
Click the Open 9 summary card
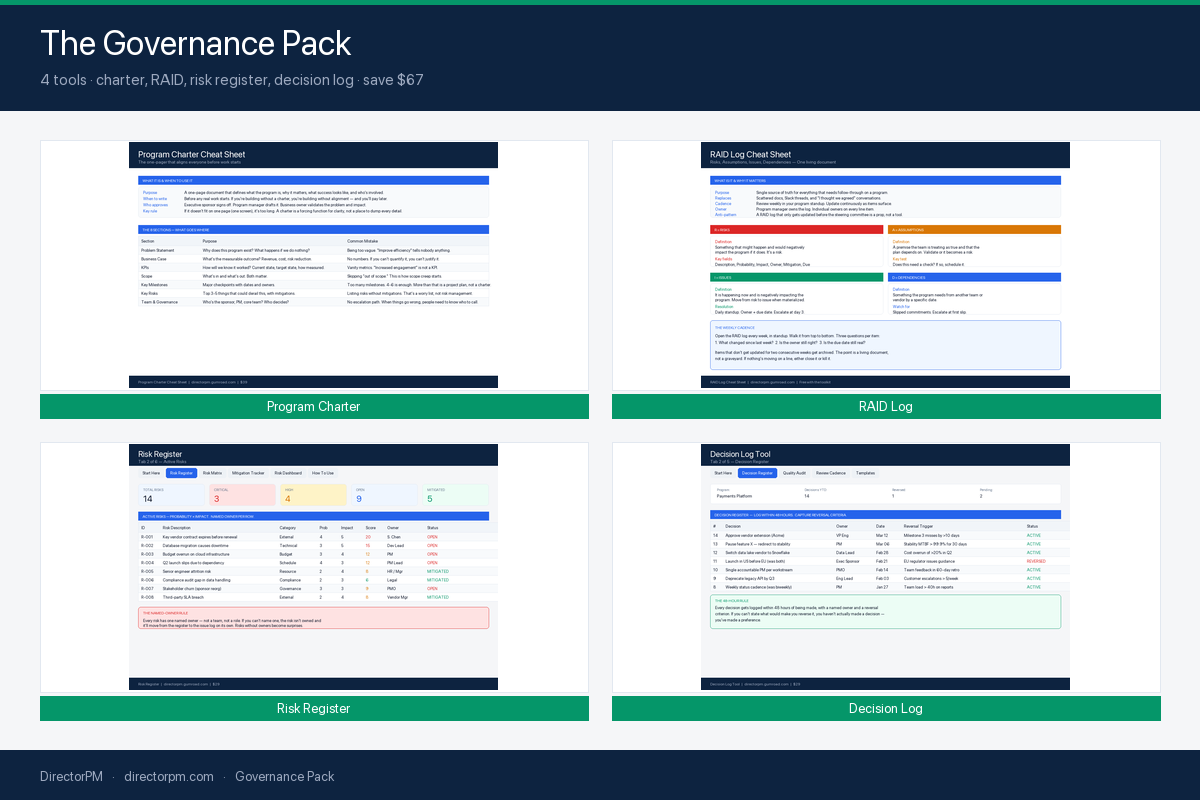point(385,495)
